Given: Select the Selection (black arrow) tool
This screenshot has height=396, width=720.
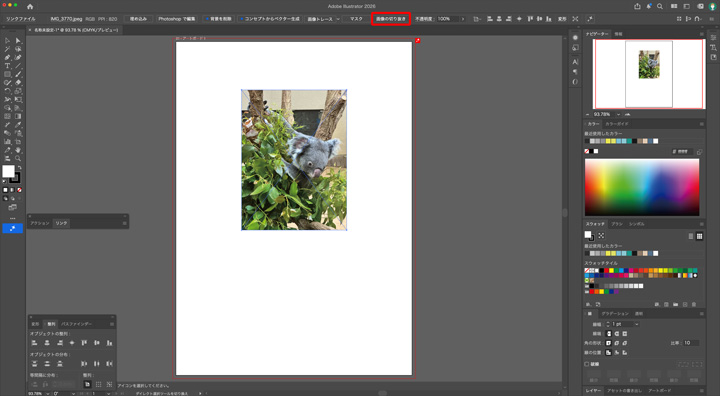Looking at the screenshot, I should click(x=7, y=40).
